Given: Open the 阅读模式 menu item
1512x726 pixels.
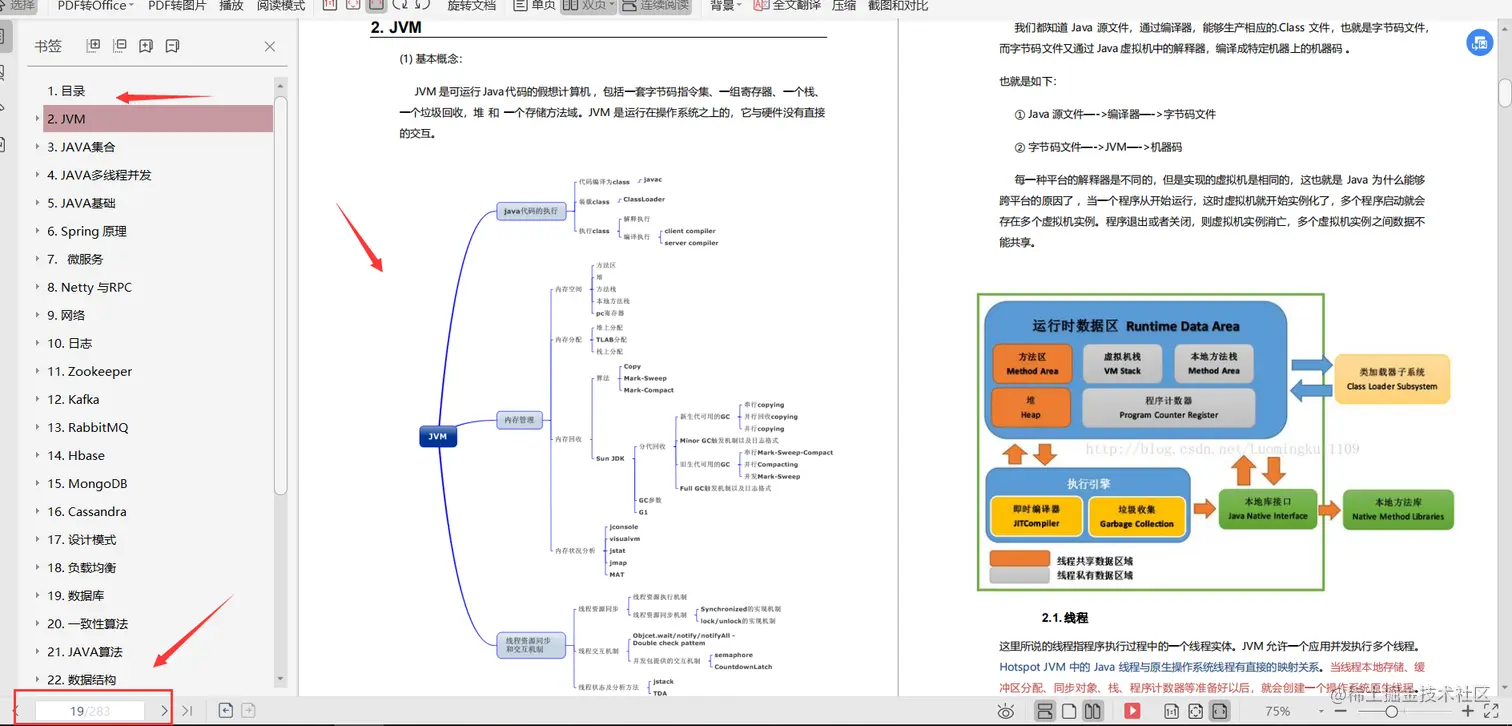Looking at the screenshot, I should [x=280, y=6].
